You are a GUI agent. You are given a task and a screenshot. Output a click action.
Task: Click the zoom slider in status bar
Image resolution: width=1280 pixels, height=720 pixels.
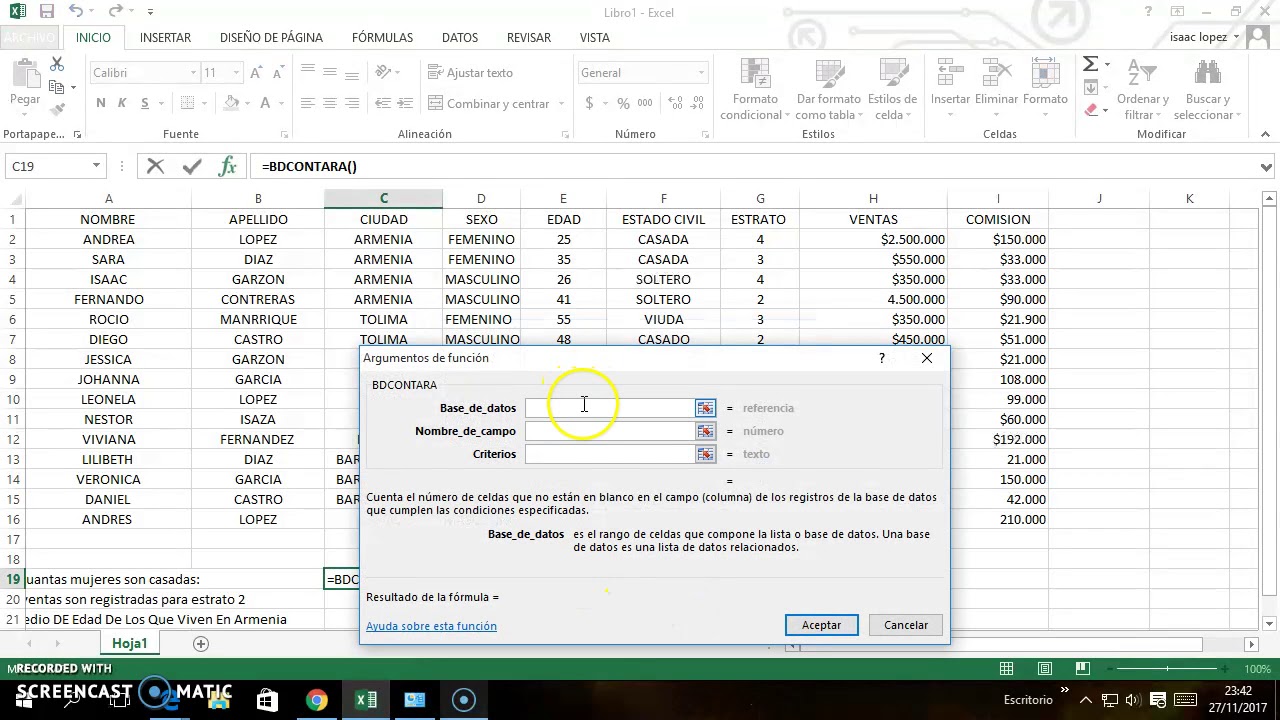(1168, 669)
